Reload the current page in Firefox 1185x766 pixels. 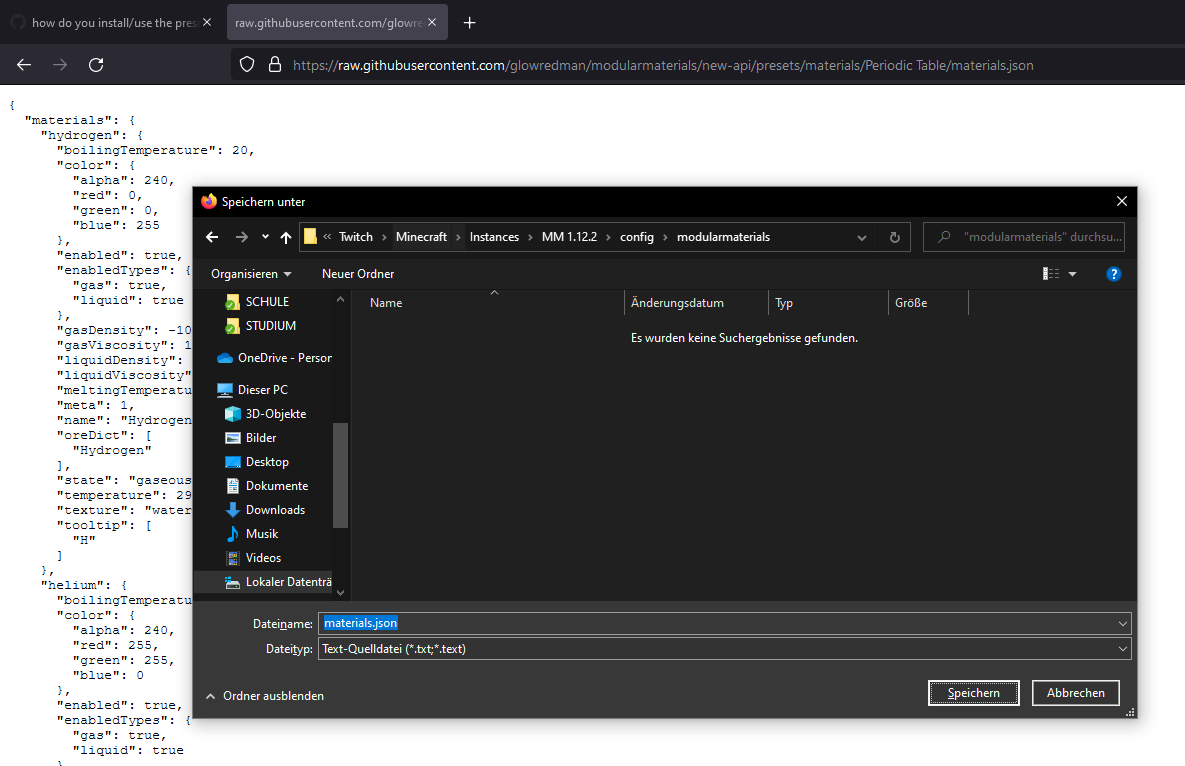(x=95, y=64)
